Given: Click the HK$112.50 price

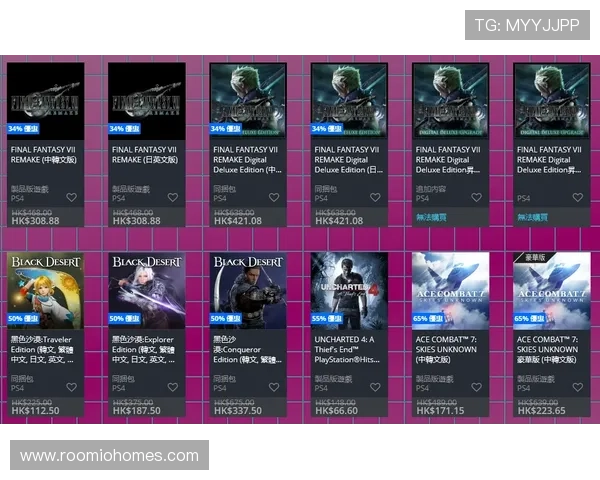Looking at the screenshot, I should [35, 410].
